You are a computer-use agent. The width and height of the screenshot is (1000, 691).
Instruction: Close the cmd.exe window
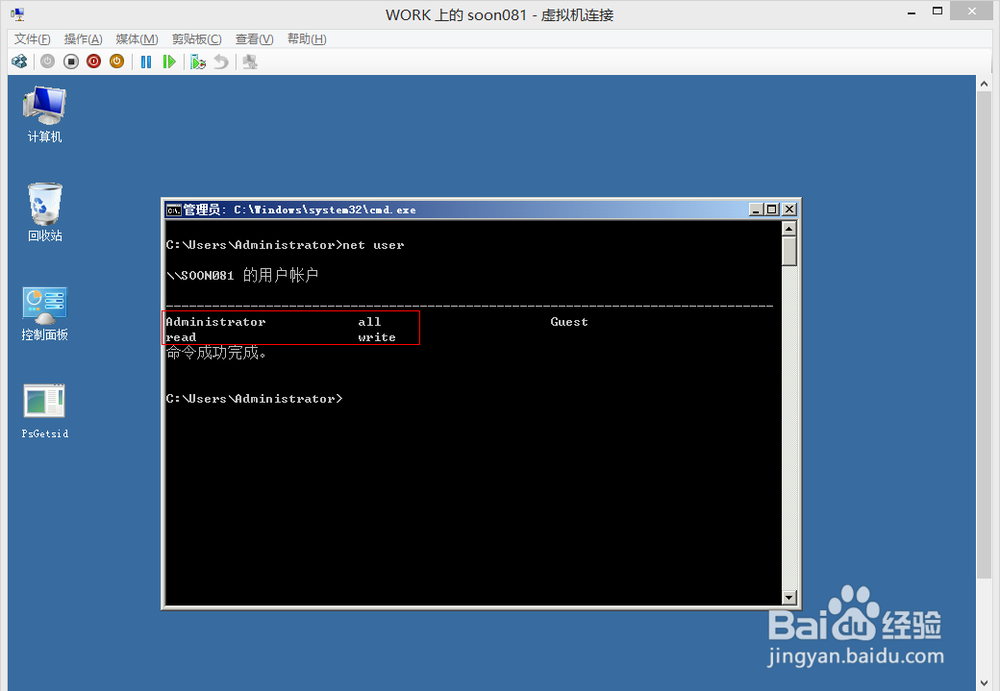coord(789,209)
